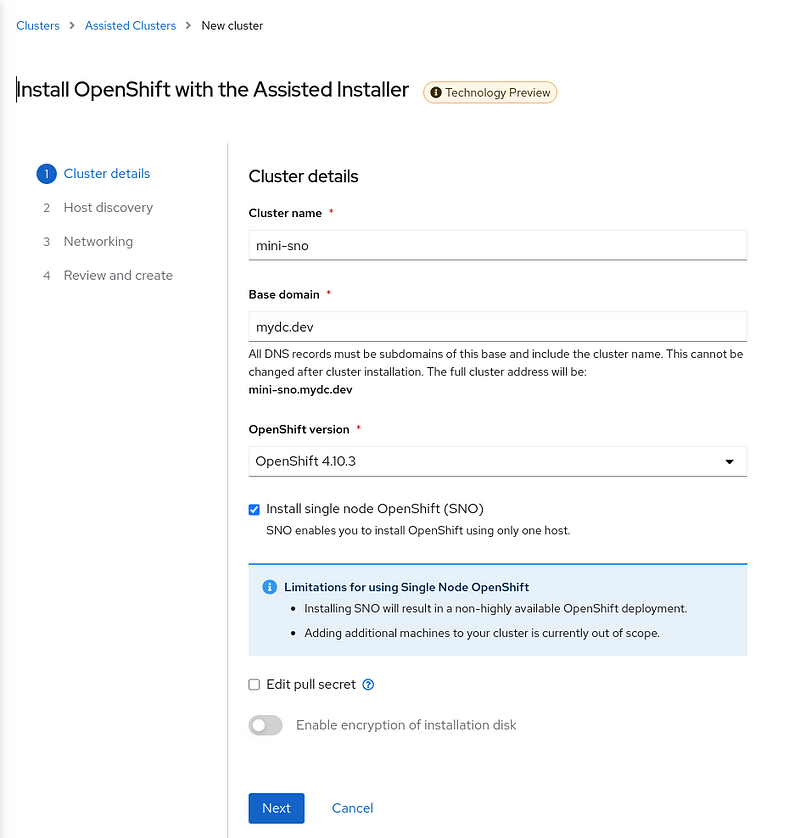Screen dimensions: 800x838
Task: Click the Install single node OpenShift label
Action: (375, 509)
